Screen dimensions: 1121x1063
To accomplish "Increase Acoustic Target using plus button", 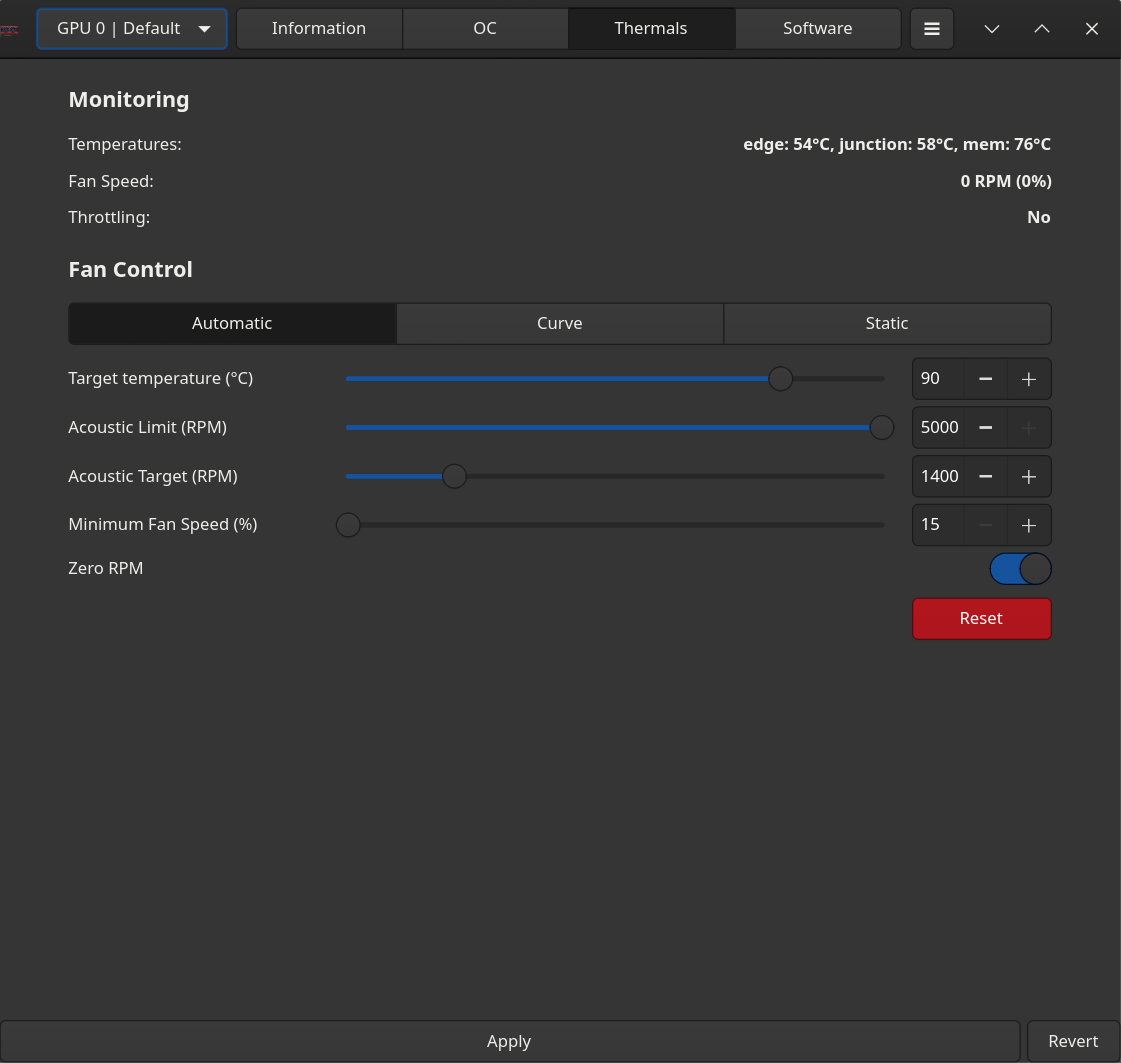I will (x=1028, y=477).
